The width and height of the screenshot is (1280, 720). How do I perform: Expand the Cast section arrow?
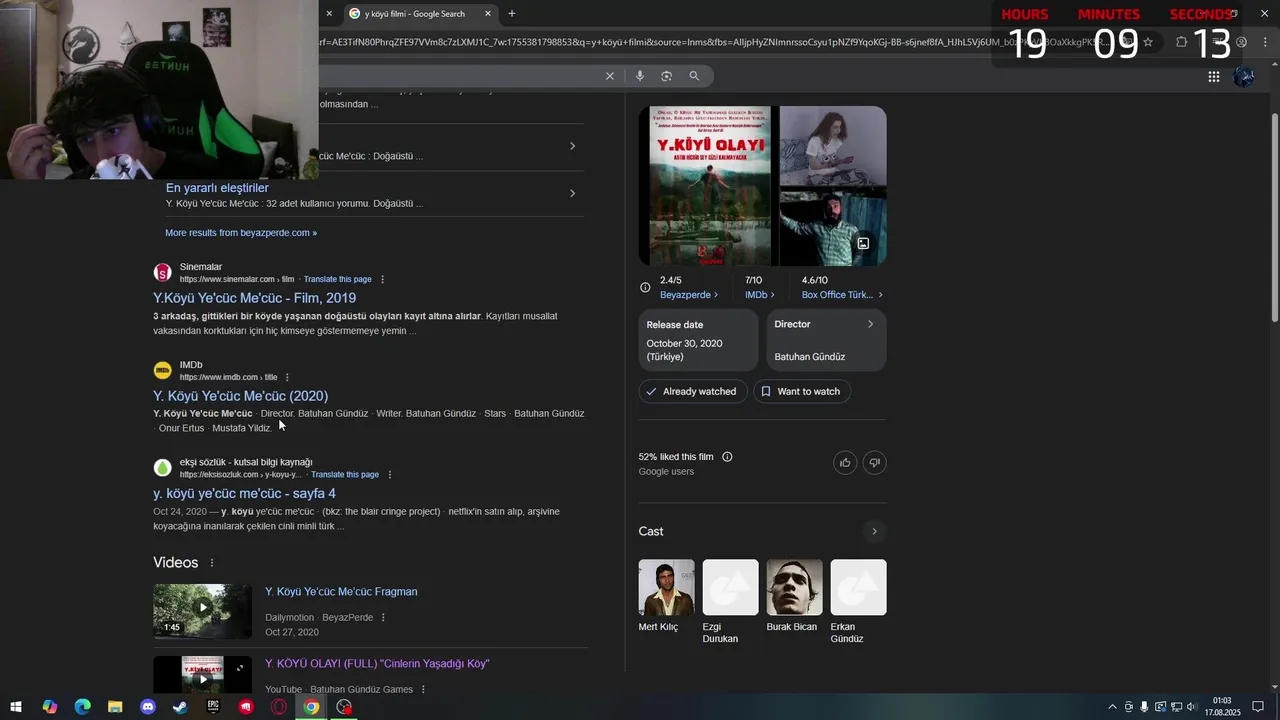[x=874, y=531]
